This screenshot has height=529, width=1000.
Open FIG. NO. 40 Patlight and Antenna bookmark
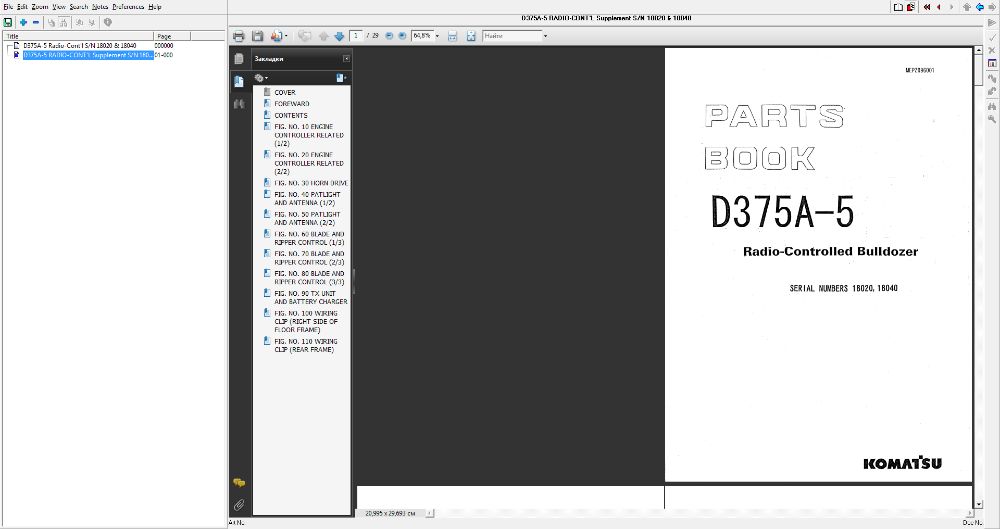tap(307, 198)
